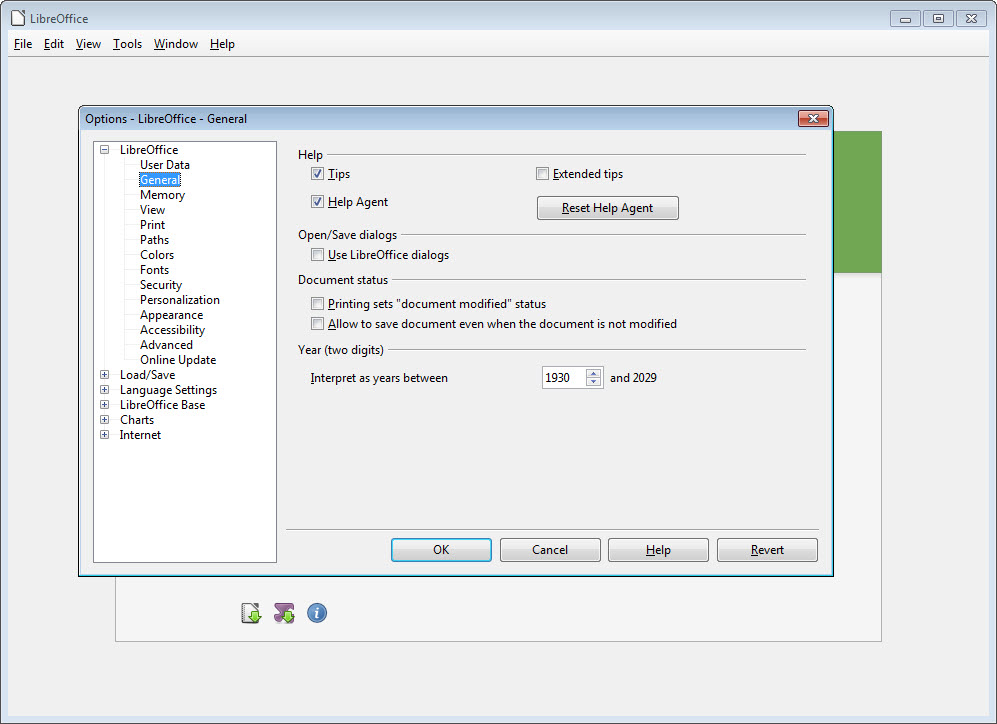Viewport: 997px width, 724px height.
Task: Select Memory in the options tree
Action: click(162, 195)
